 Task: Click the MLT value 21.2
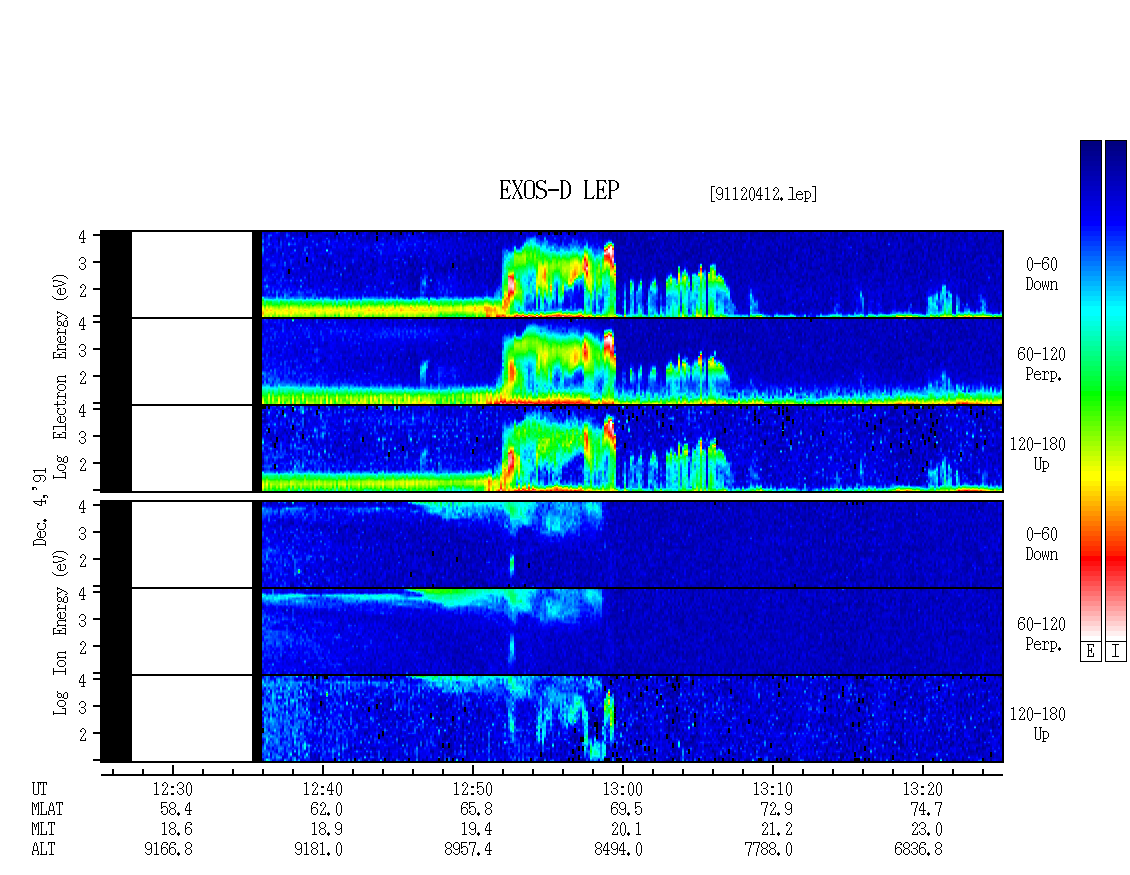tap(776, 830)
